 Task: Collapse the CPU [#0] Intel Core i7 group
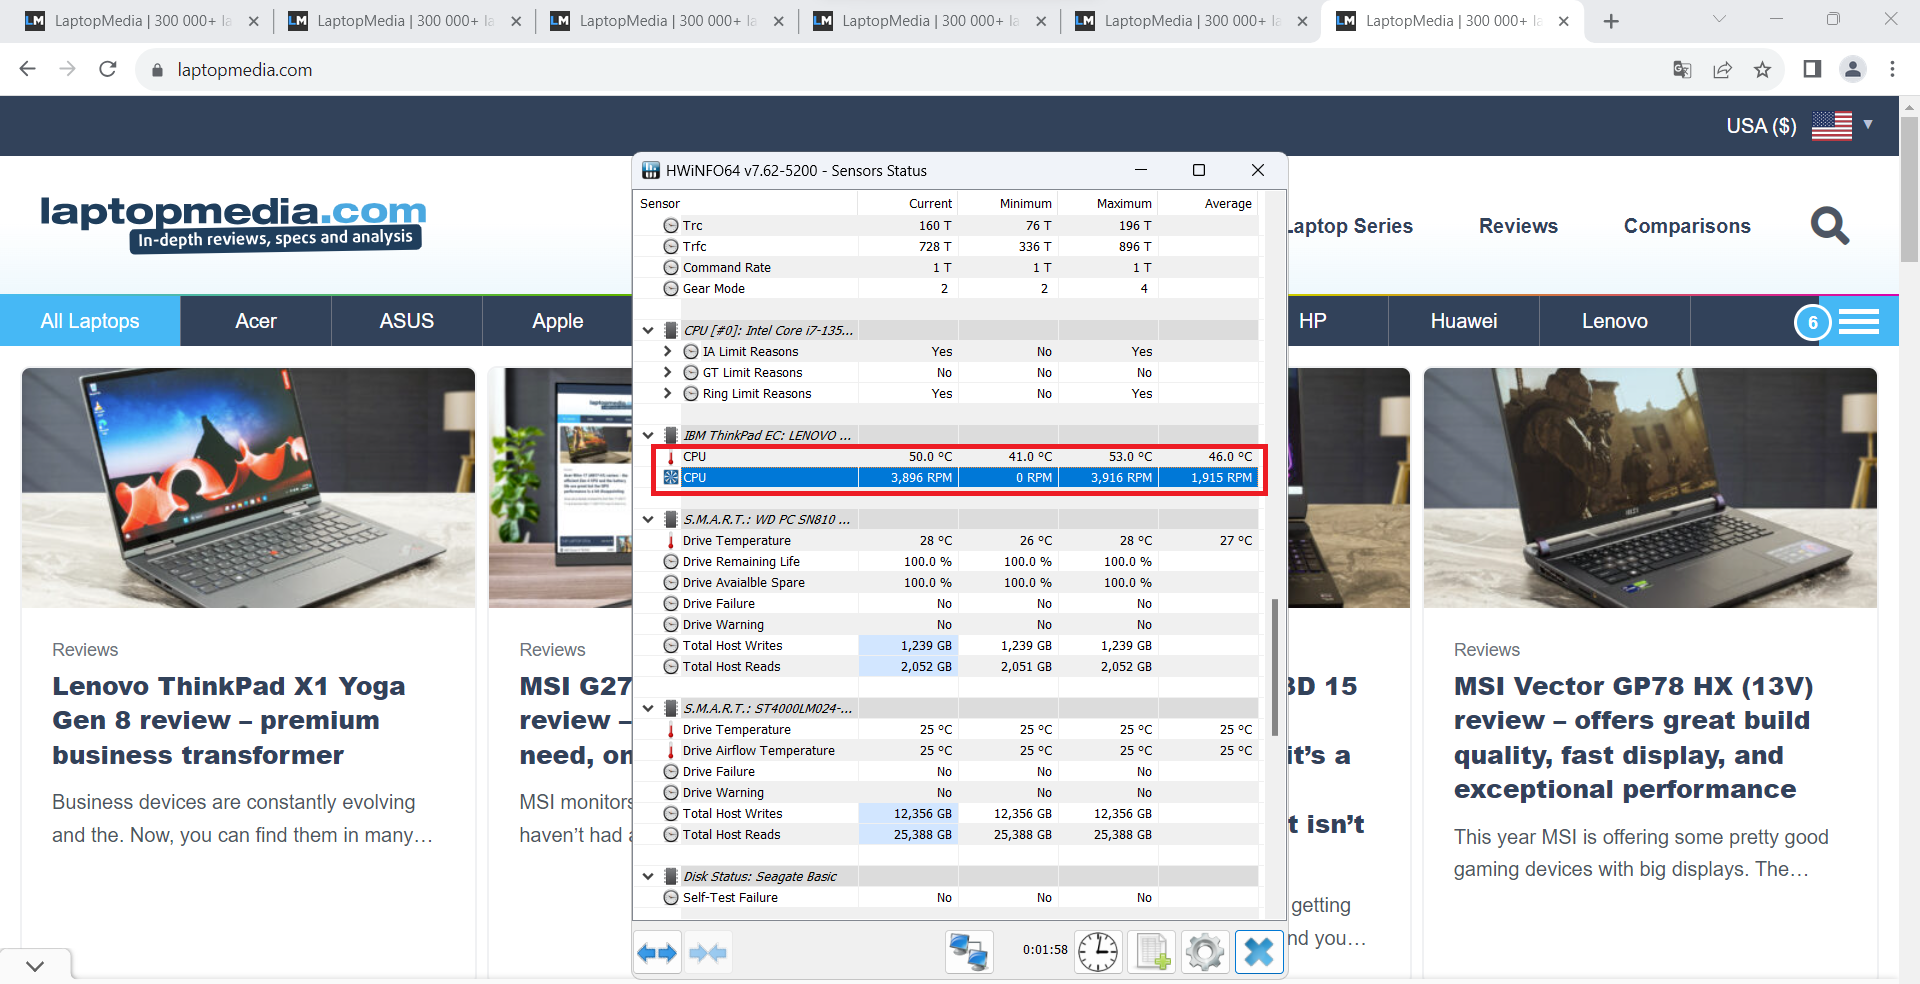point(648,330)
